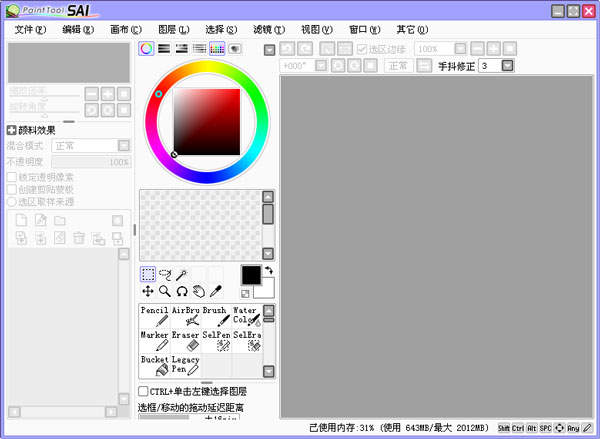The width and height of the screenshot is (600, 439).
Task: Select the AirBrush tool
Action: coord(186,316)
